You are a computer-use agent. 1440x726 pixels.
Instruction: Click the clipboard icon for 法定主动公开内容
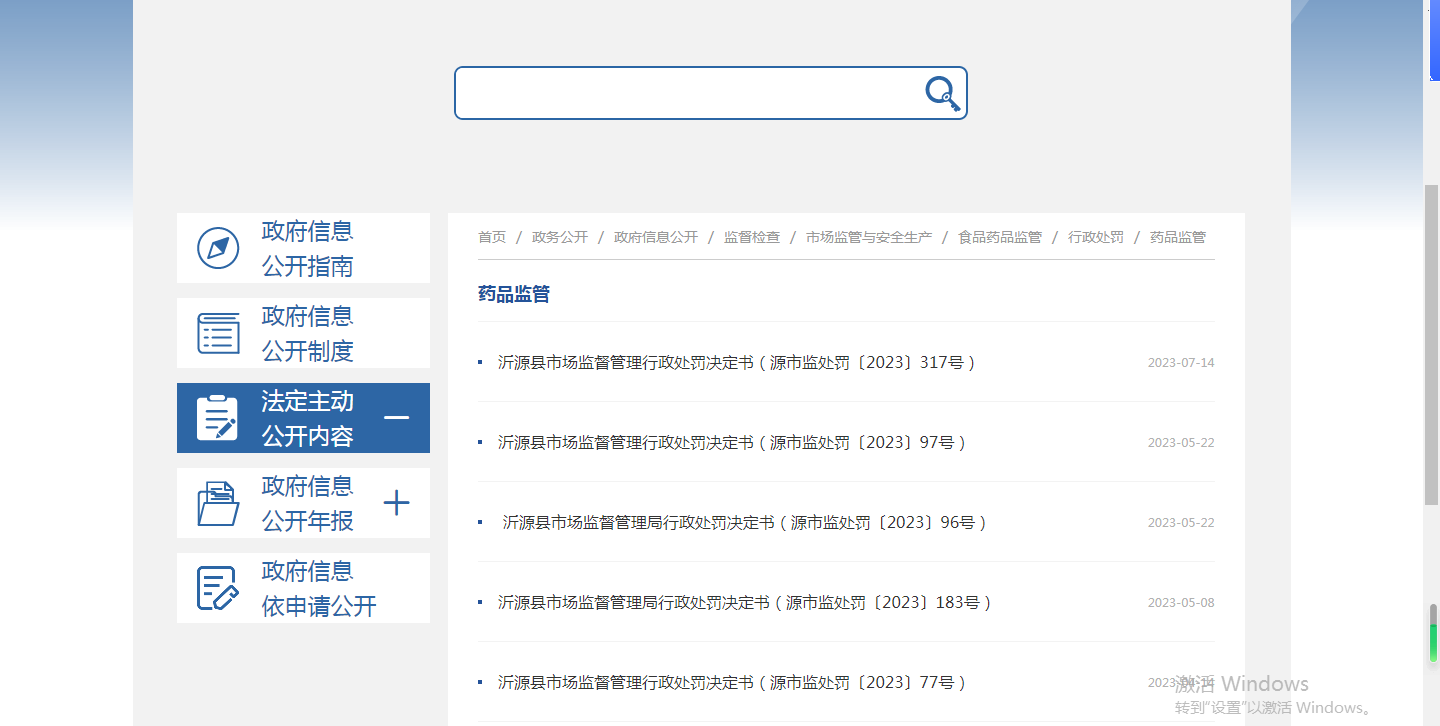pos(217,418)
